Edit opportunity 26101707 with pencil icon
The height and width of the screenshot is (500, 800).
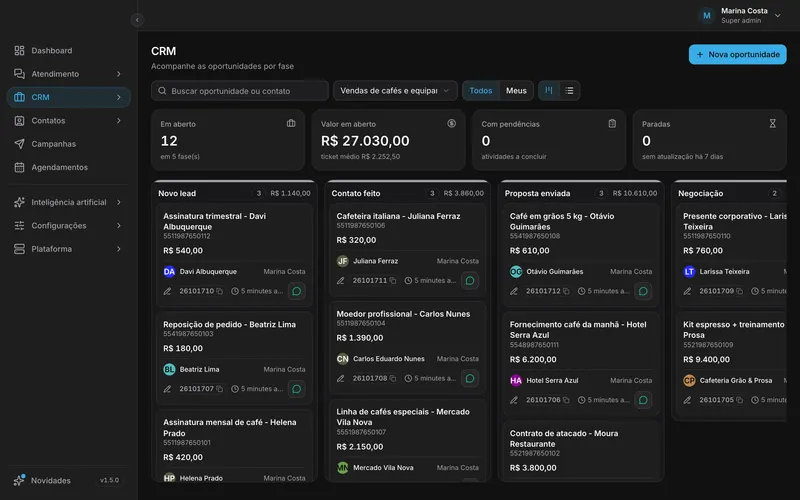click(x=167, y=389)
